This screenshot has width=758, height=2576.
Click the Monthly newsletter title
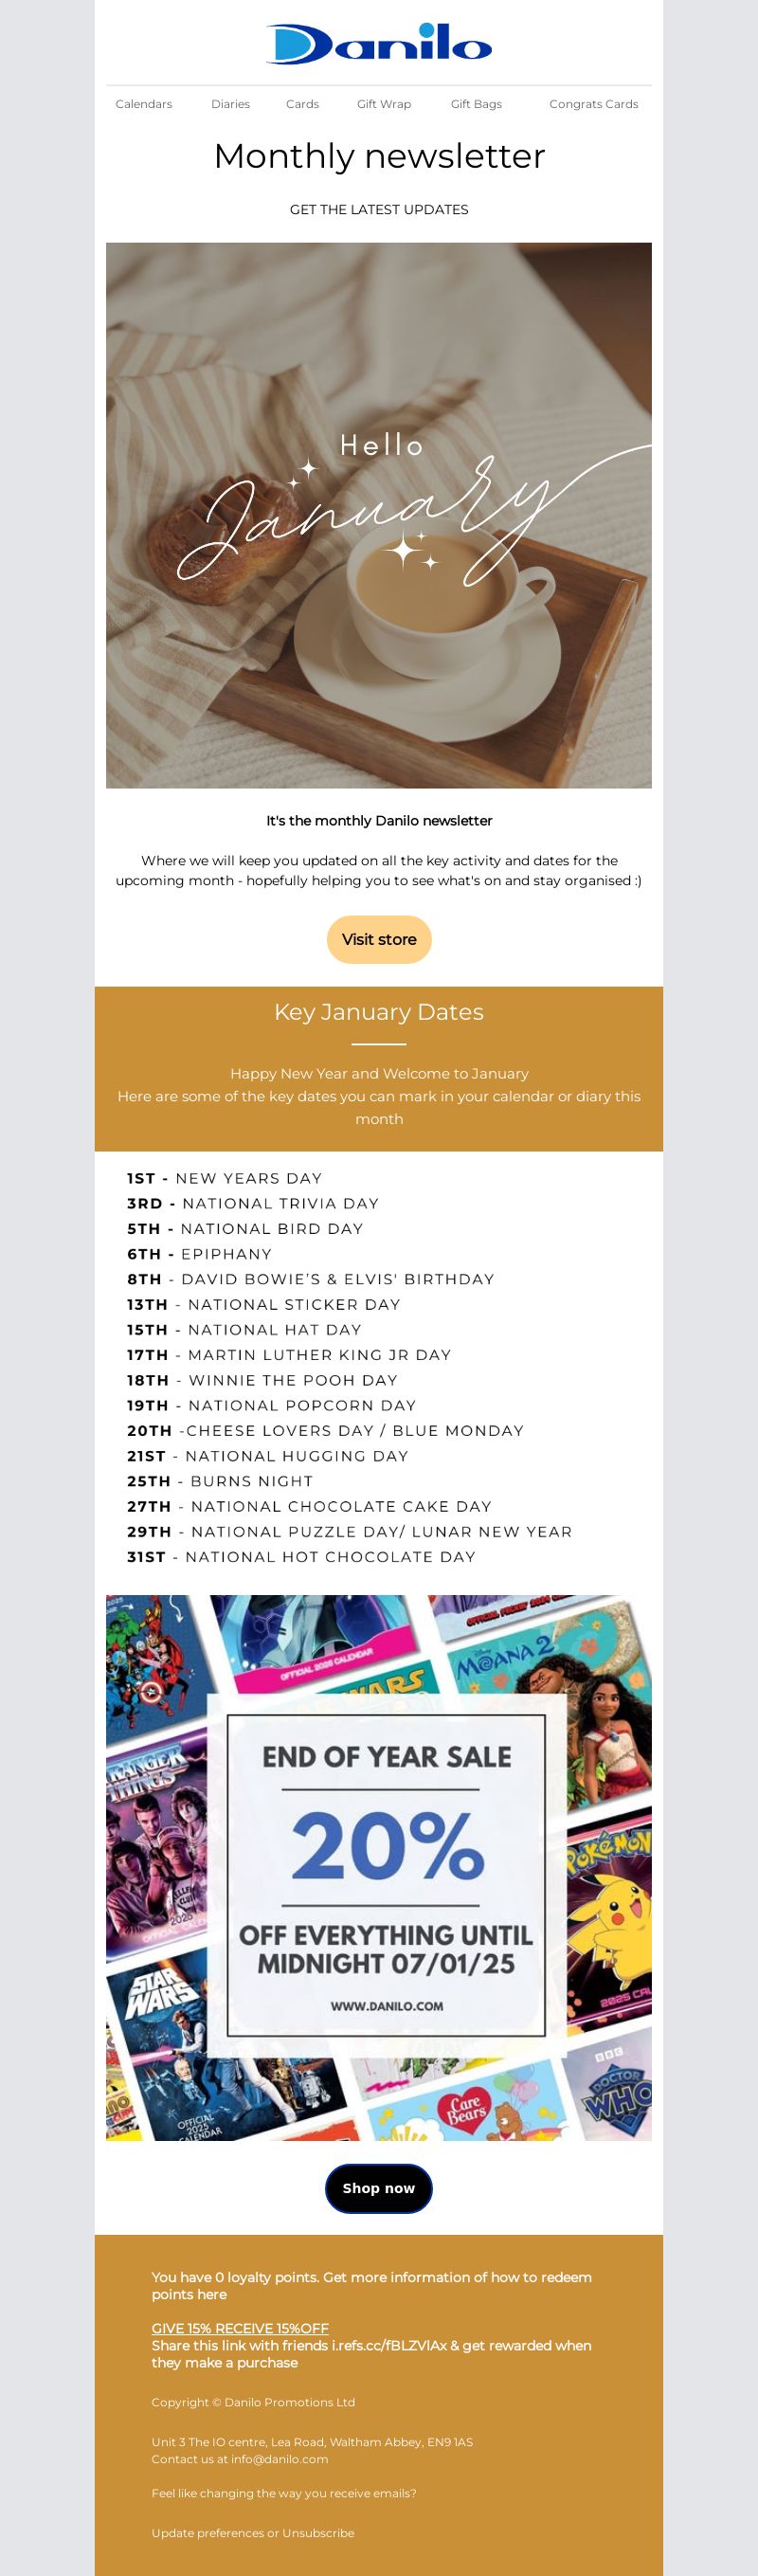[x=379, y=156]
